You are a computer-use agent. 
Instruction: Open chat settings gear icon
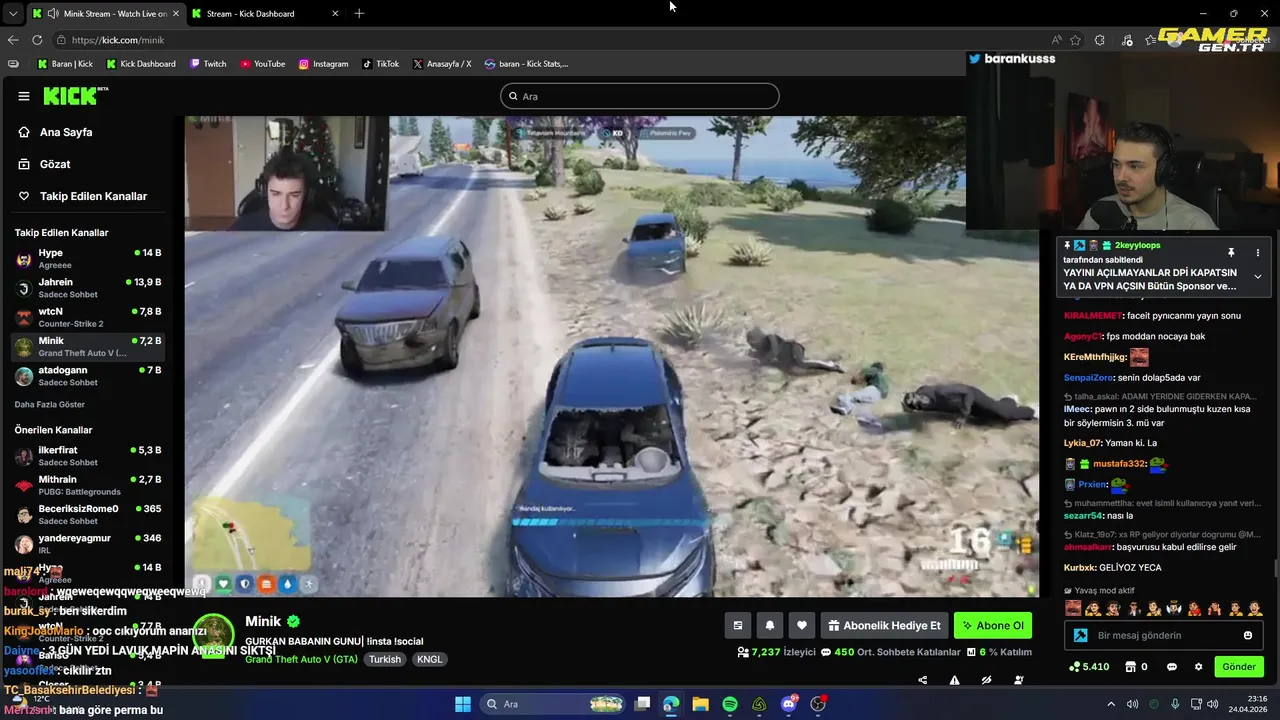coord(1198,667)
